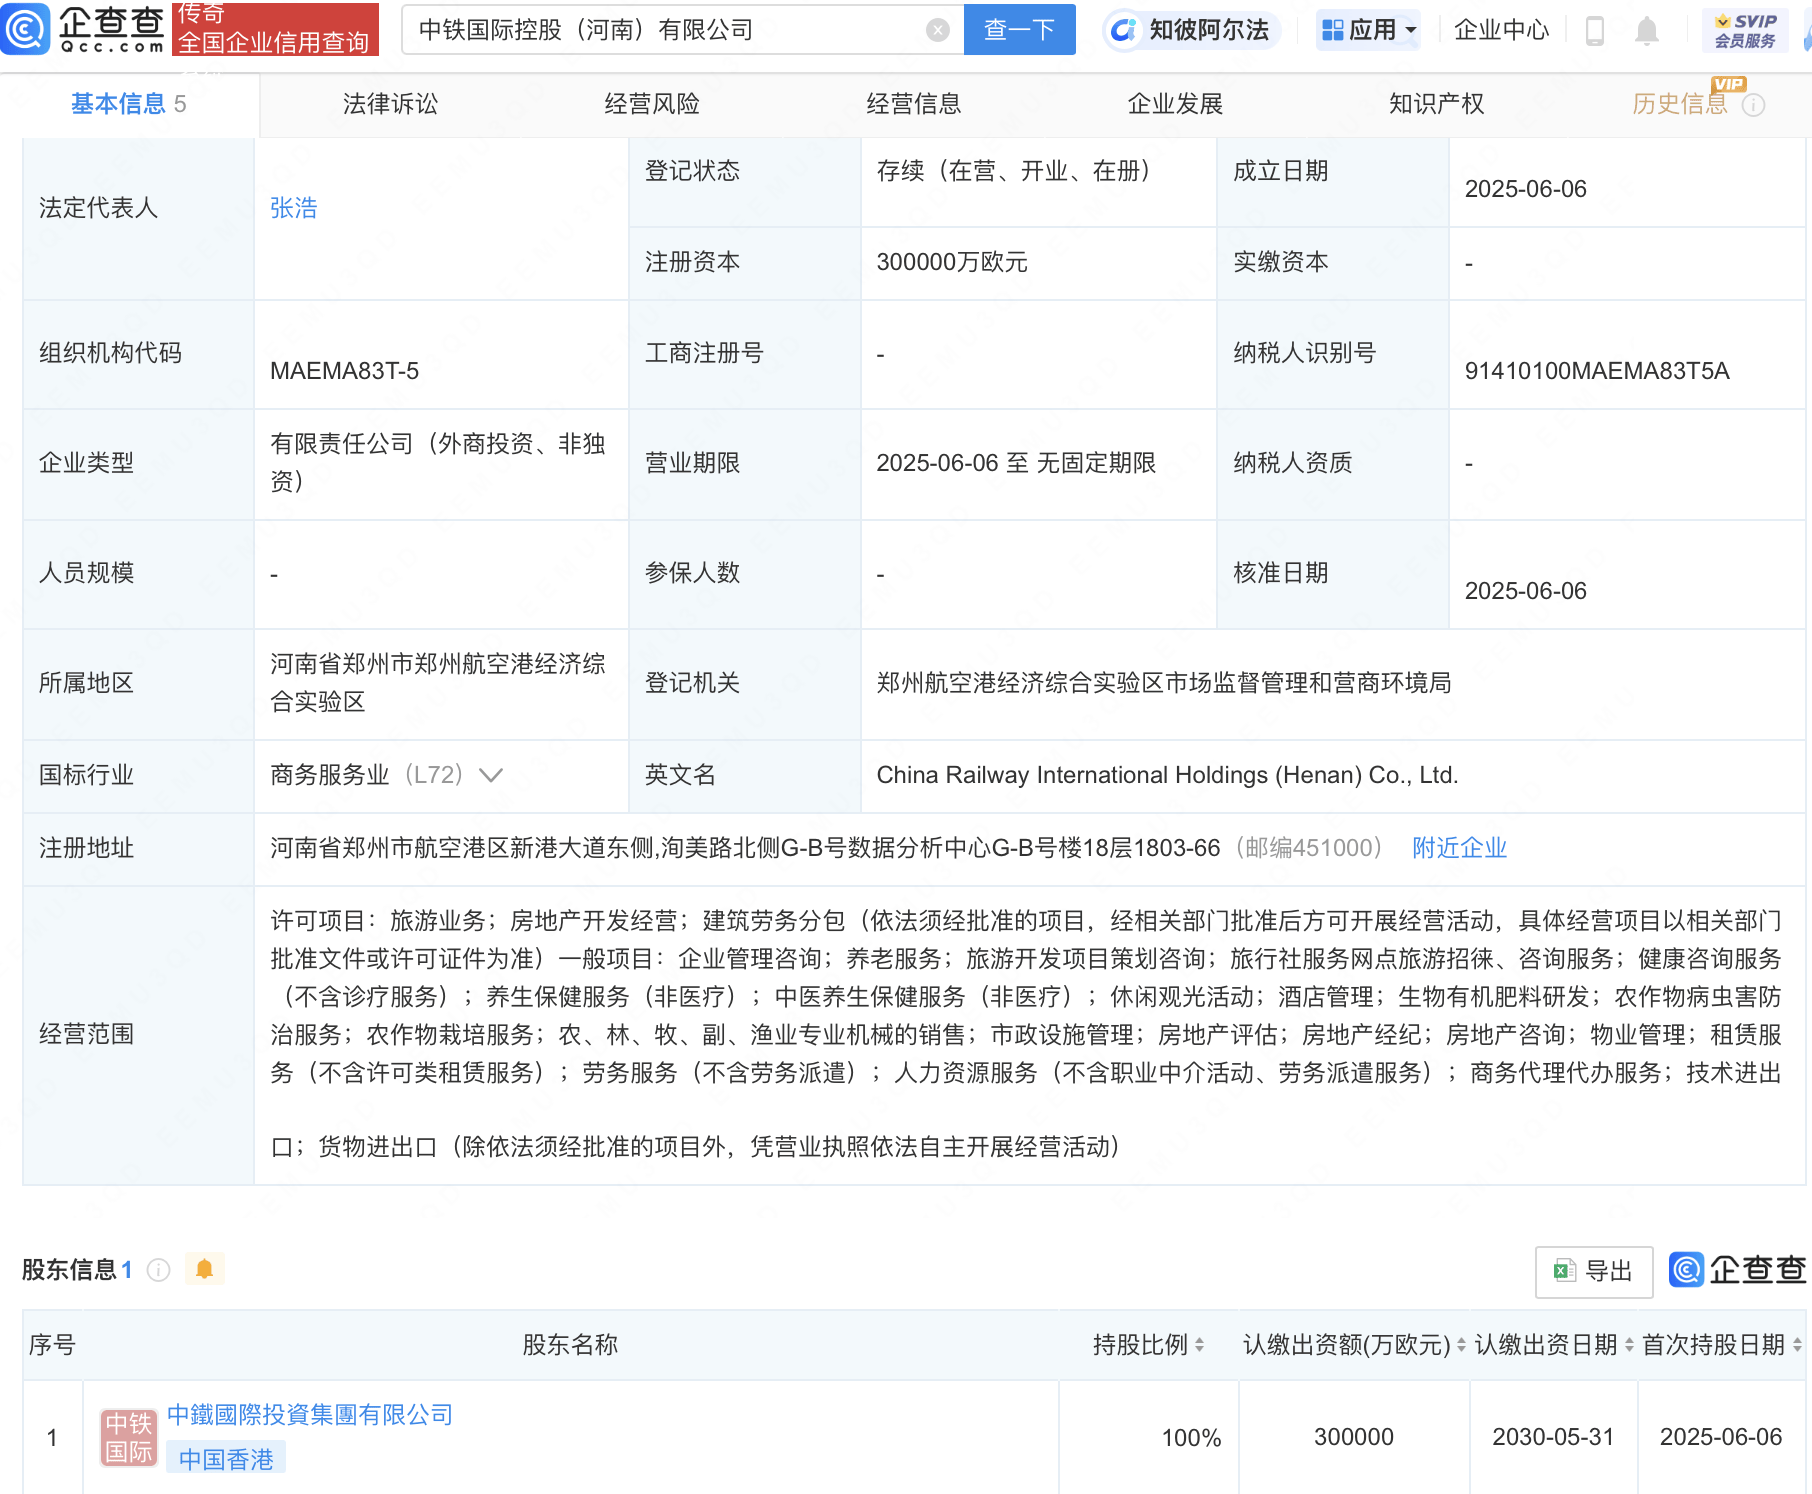Switch to the 基本信息 tab
This screenshot has width=1812, height=1494.
tap(129, 104)
